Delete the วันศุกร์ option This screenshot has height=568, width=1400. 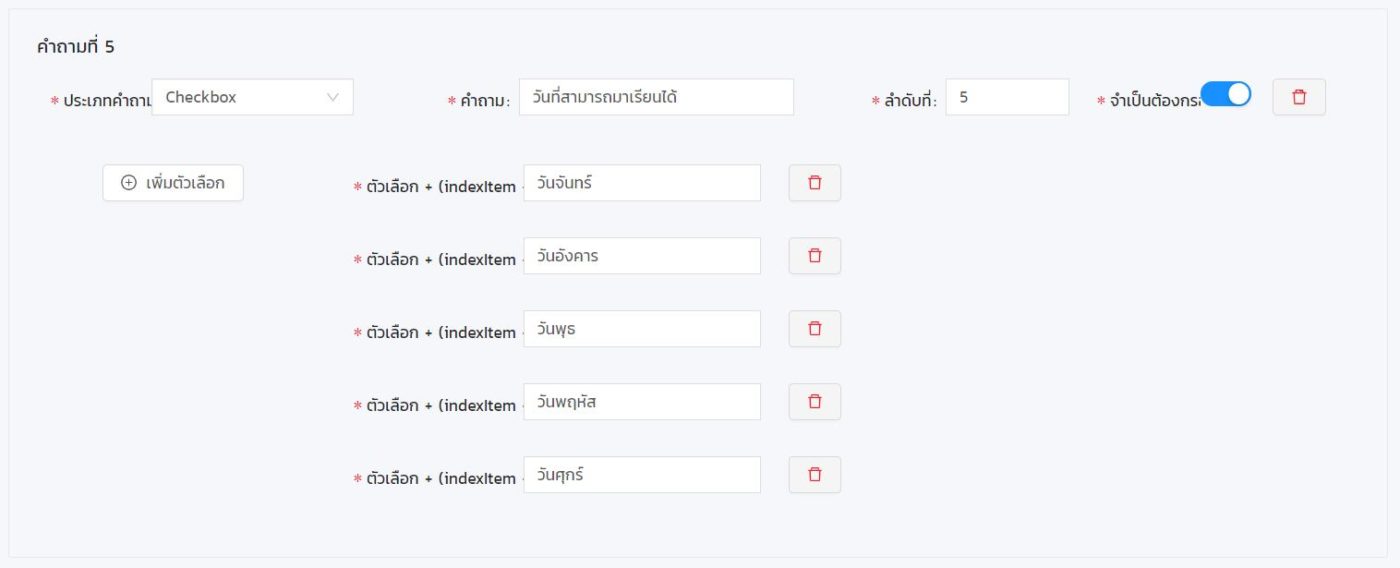(814, 475)
